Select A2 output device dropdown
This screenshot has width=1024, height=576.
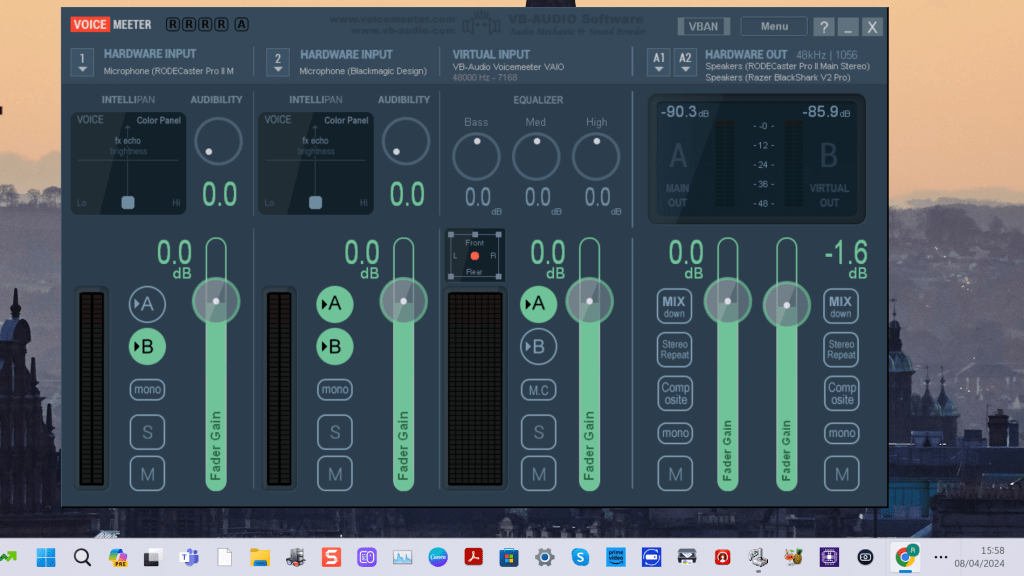pyautogui.click(x=685, y=62)
